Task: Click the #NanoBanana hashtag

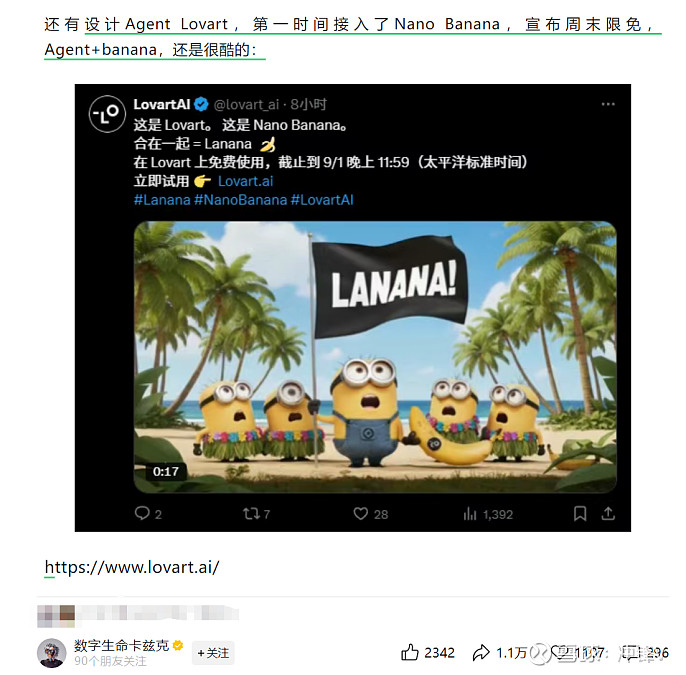Action: coord(240,200)
